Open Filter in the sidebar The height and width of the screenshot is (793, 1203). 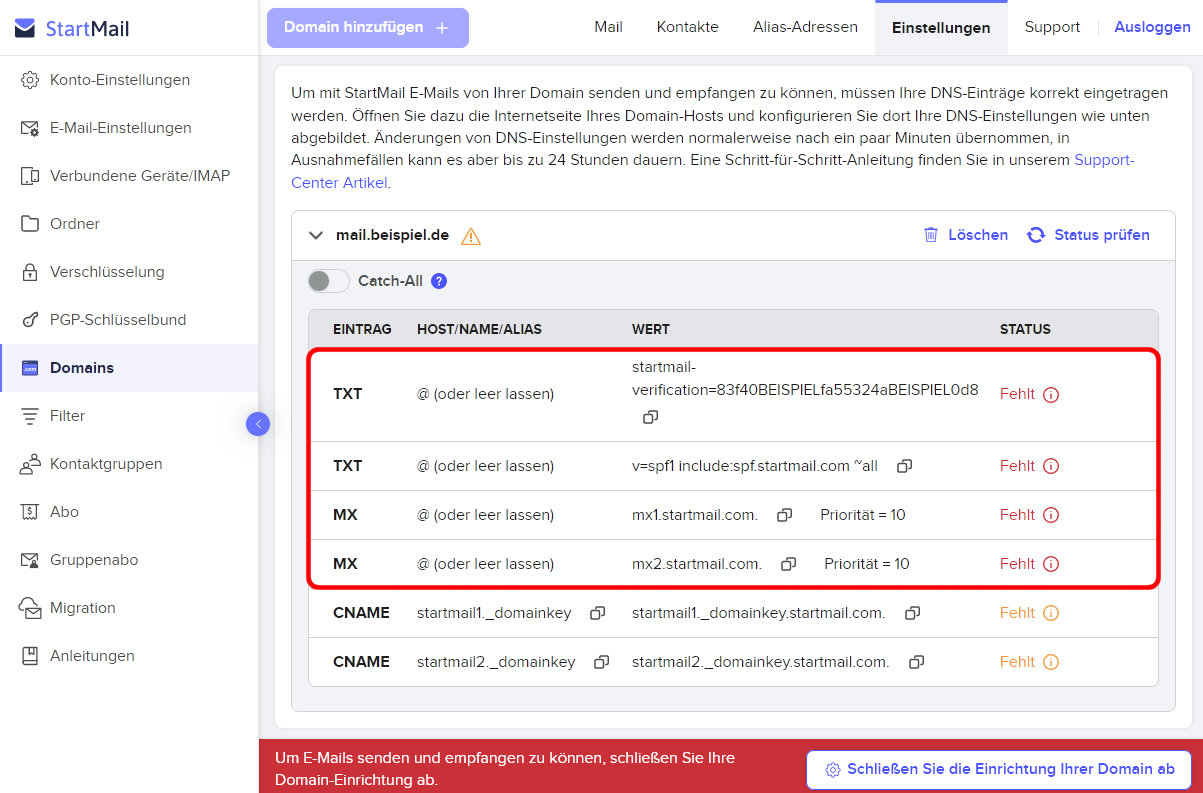coord(129,416)
